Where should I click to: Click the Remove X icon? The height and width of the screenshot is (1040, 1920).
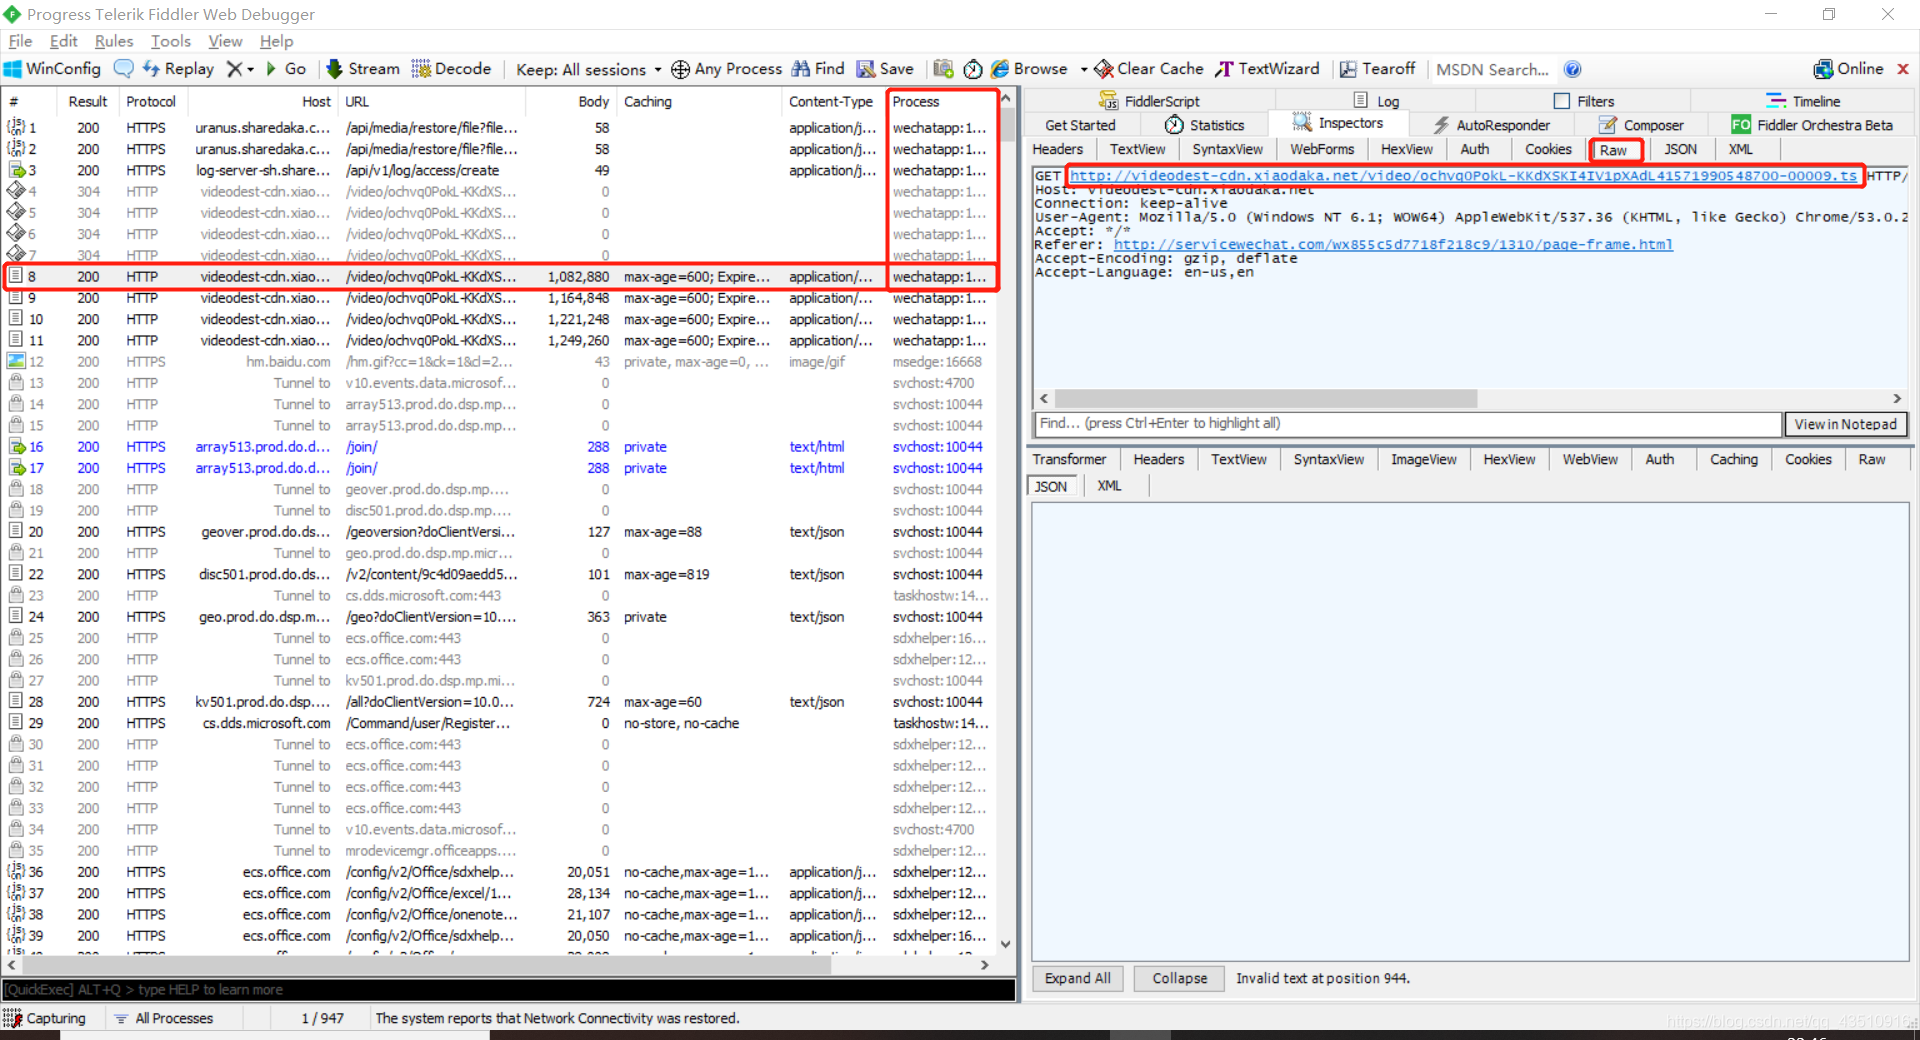pos(234,69)
